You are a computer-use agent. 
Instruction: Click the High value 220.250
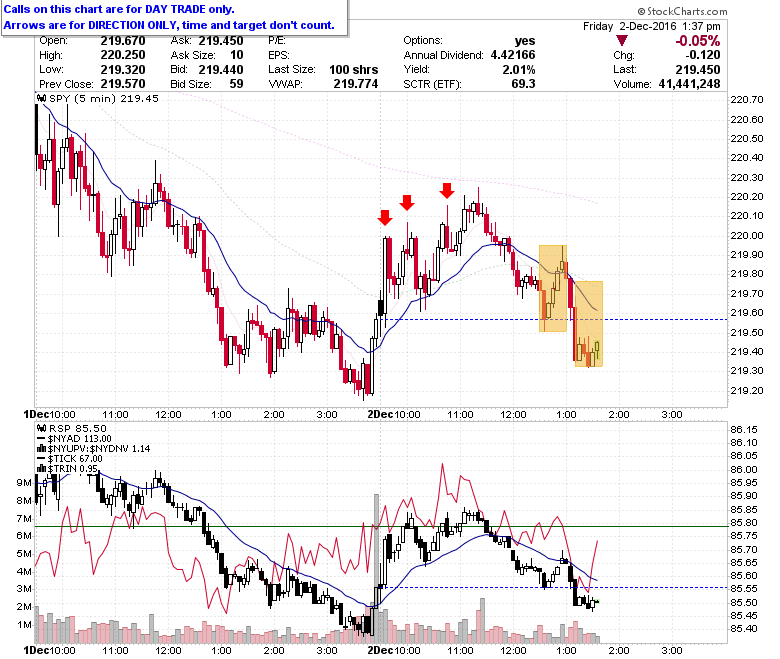pyautogui.click(x=123, y=55)
